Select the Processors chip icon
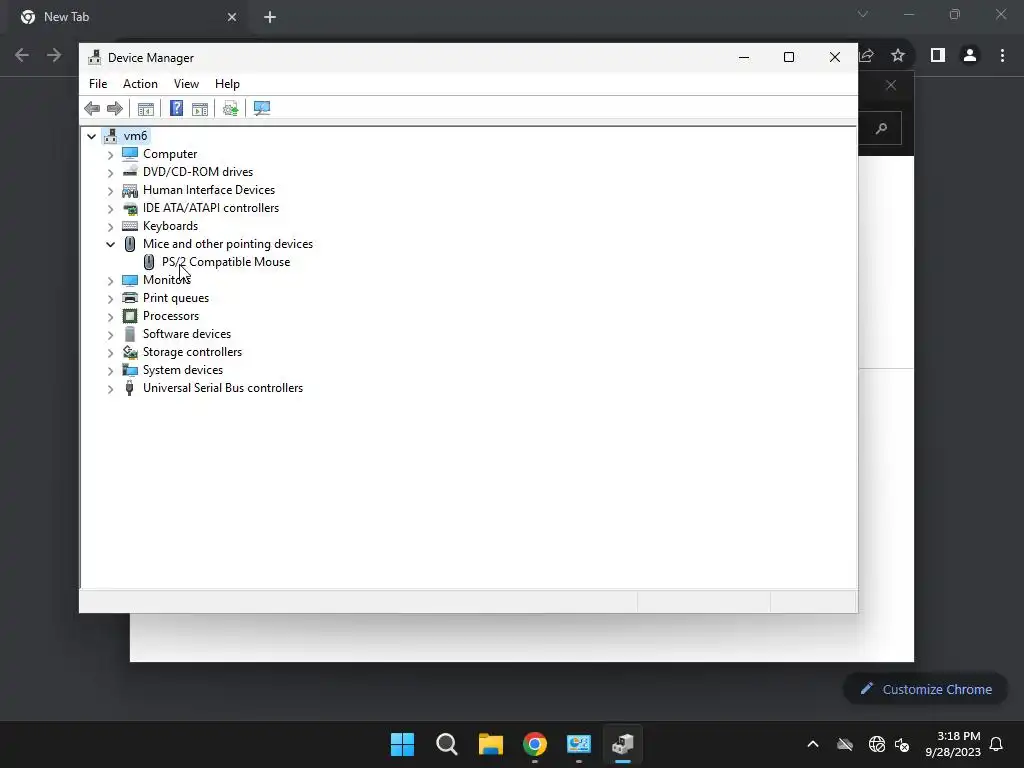 pyautogui.click(x=130, y=316)
